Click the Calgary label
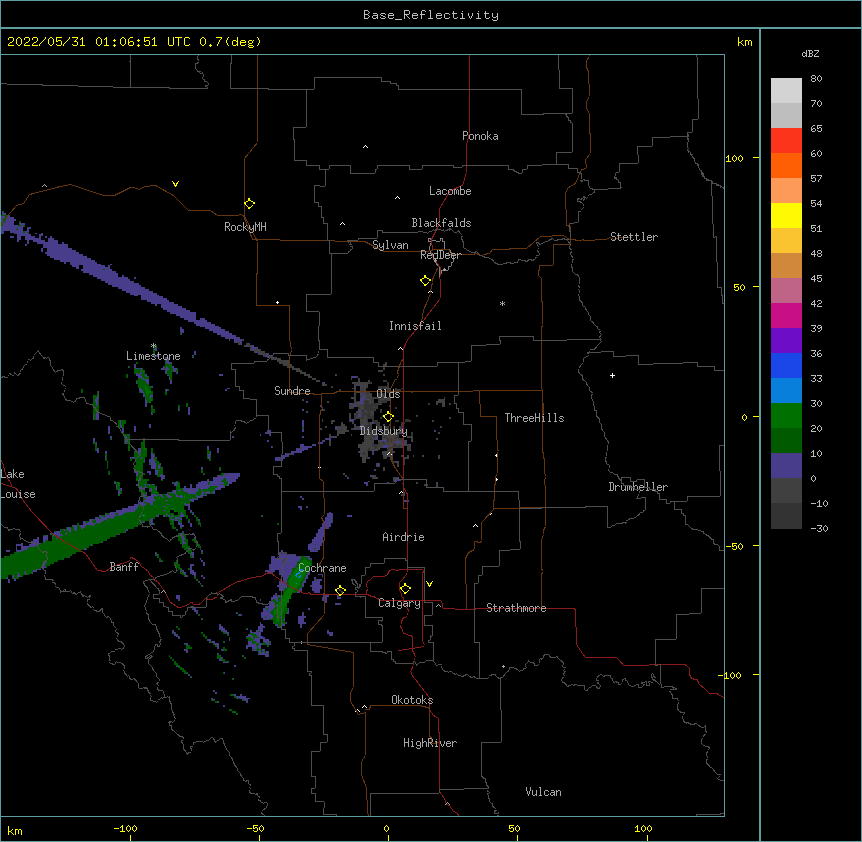862x842 pixels. point(399,603)
